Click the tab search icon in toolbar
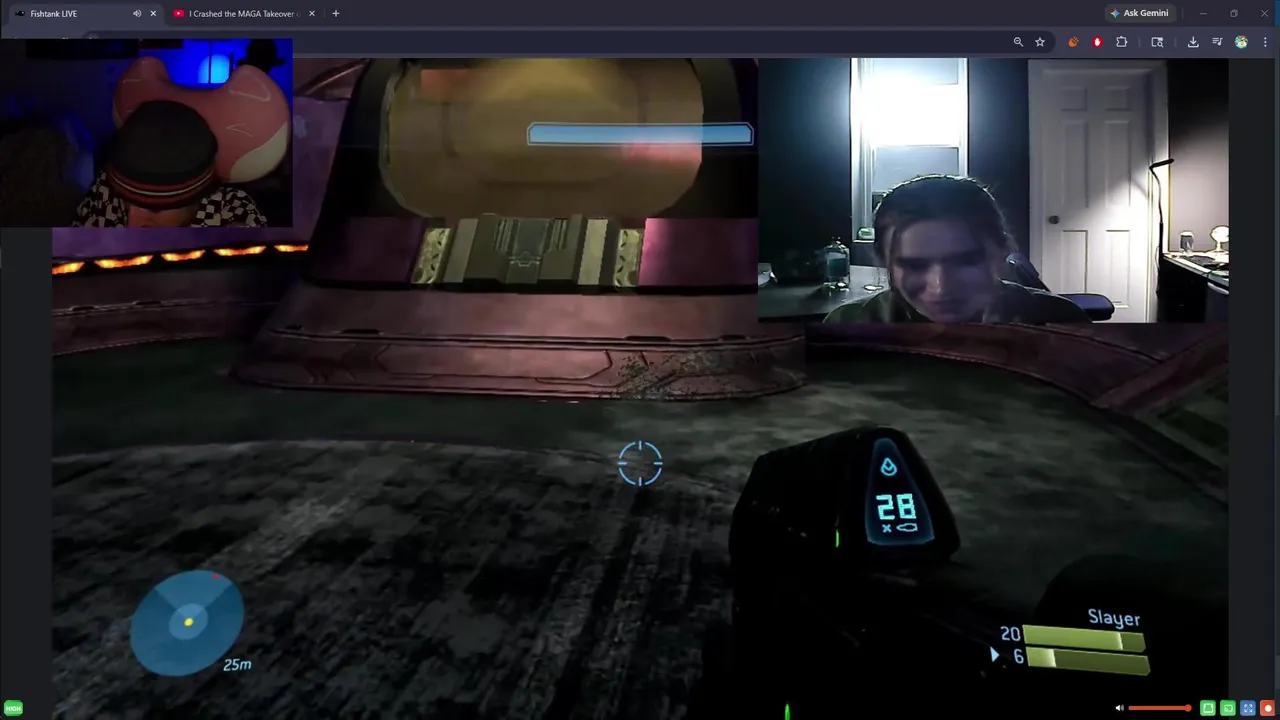The height and width of the screenshot is (720, 1280). click(1157, 42)
